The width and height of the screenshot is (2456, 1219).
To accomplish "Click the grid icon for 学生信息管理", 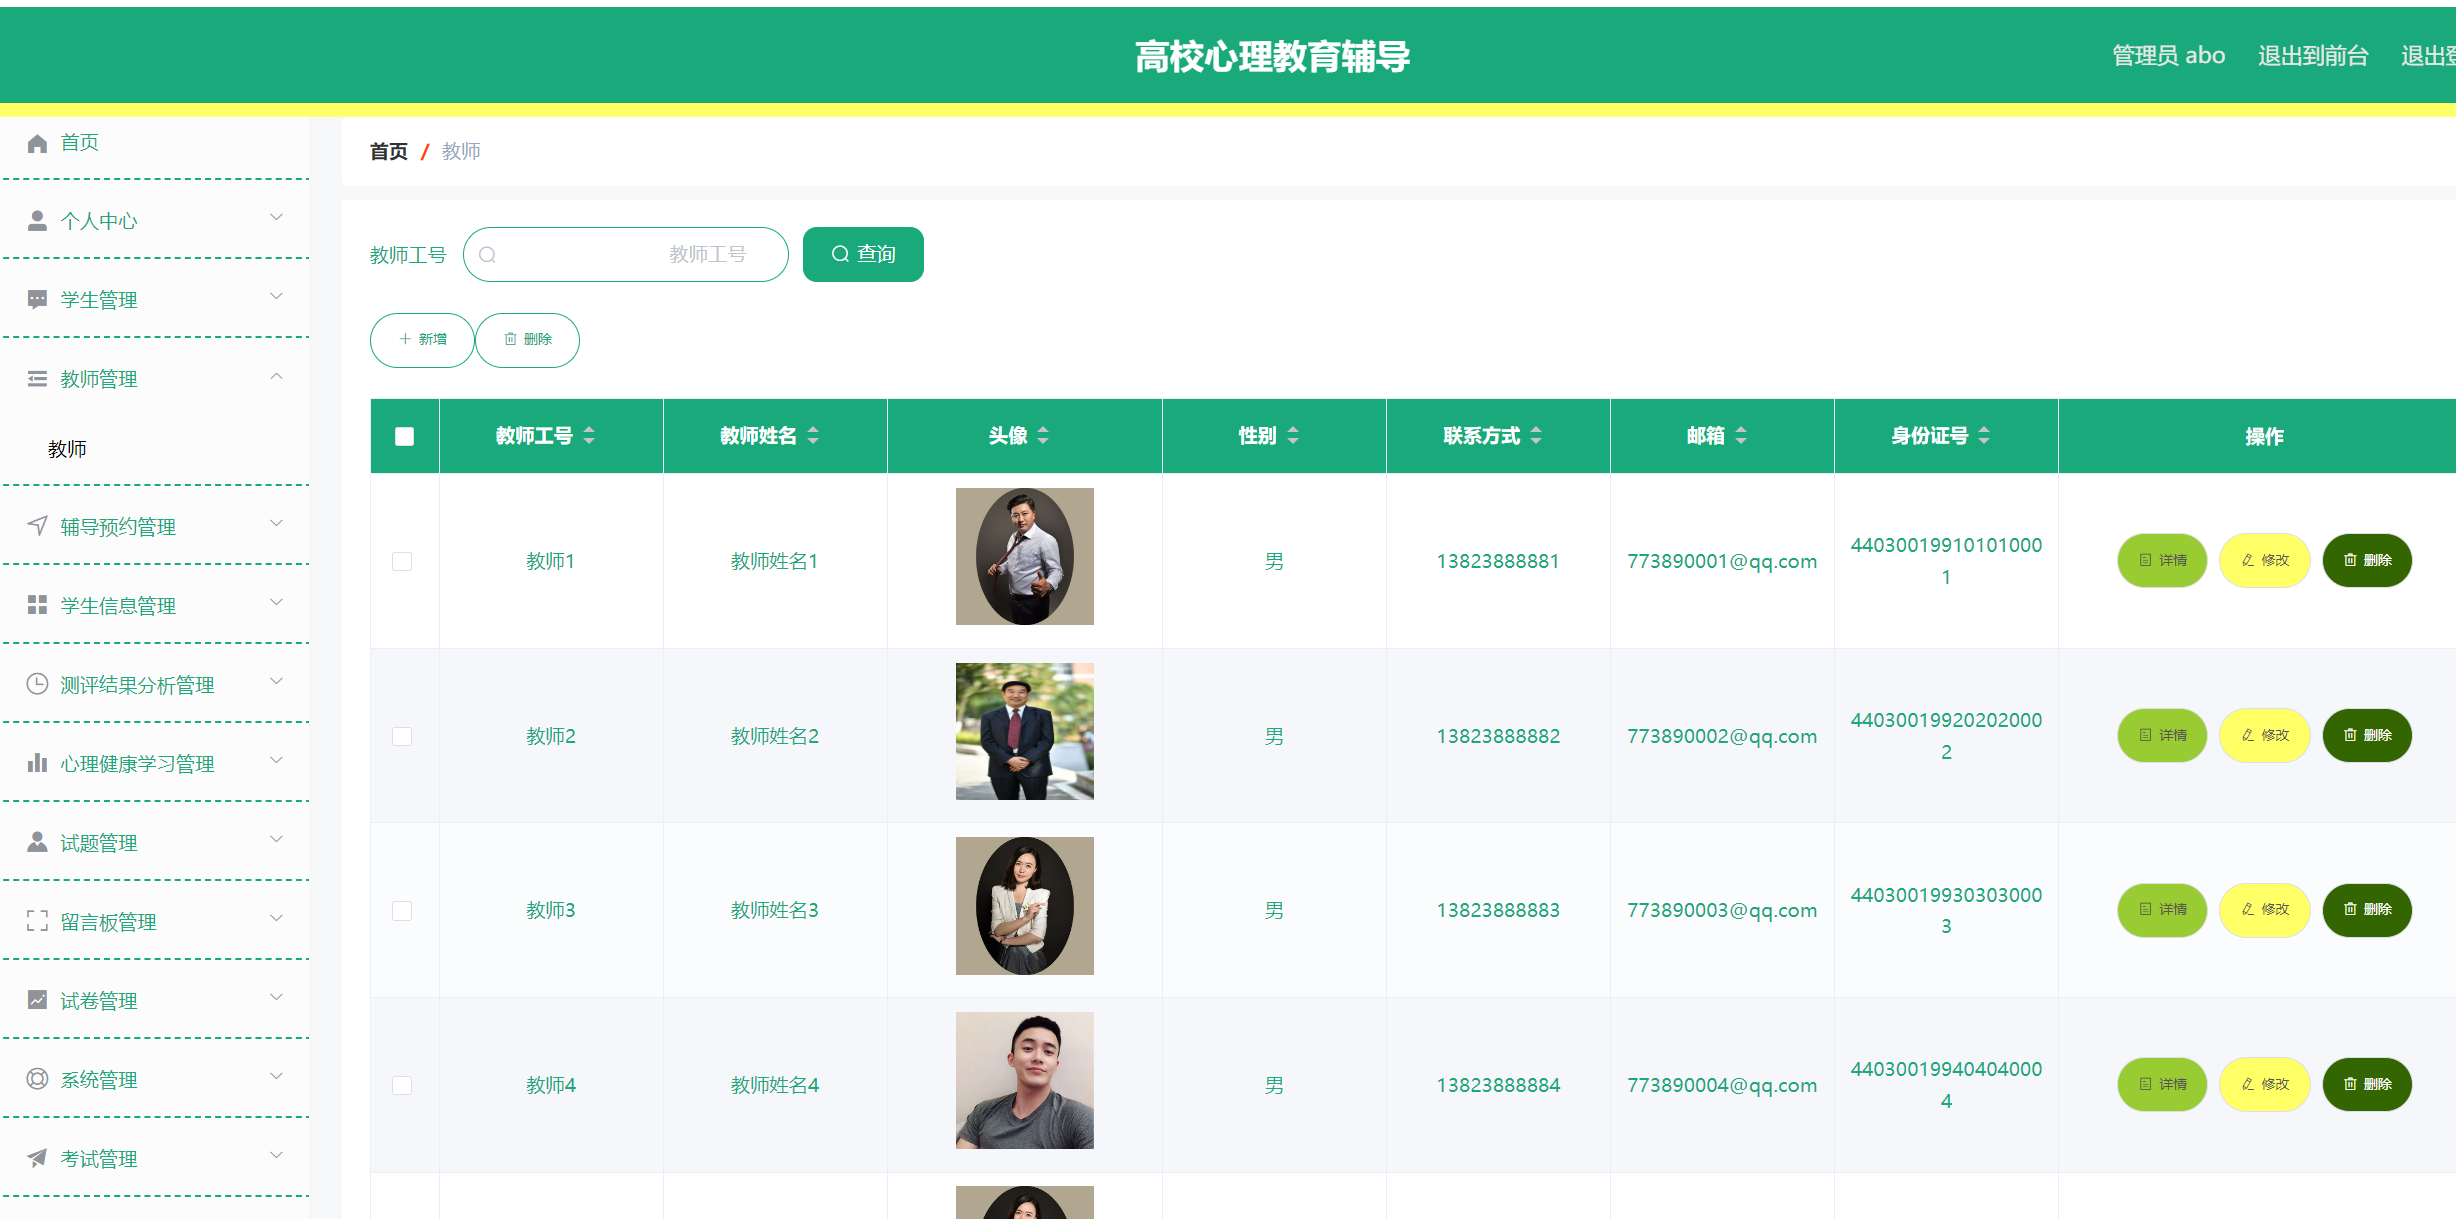I will [37, 605].
